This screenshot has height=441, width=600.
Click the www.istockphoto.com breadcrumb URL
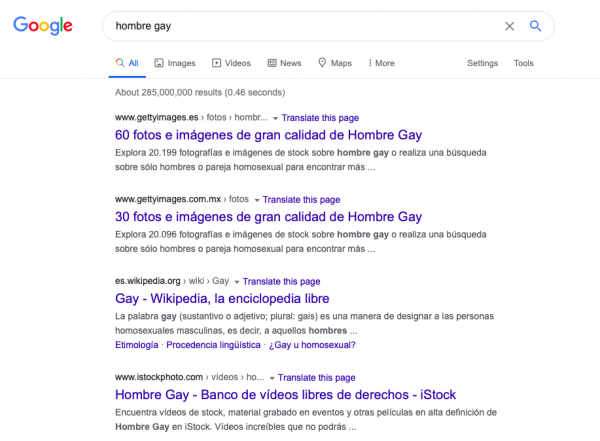[x=189, y=377]
